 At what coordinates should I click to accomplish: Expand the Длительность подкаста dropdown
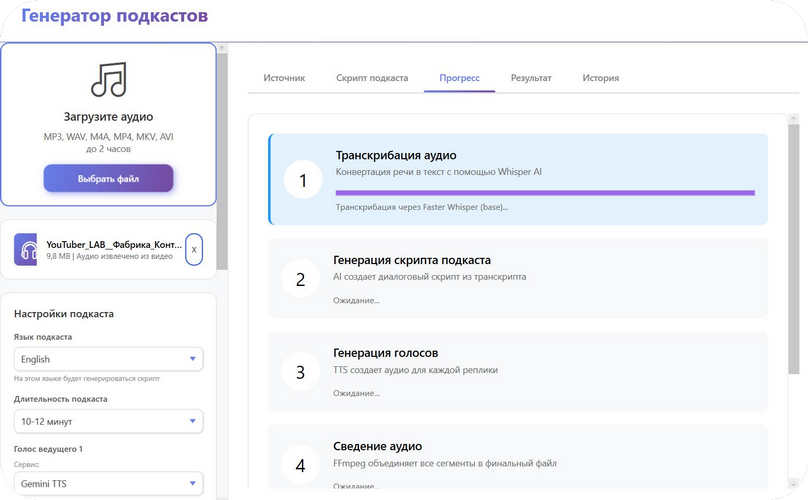pyautogui.click(x=108, y=421)
